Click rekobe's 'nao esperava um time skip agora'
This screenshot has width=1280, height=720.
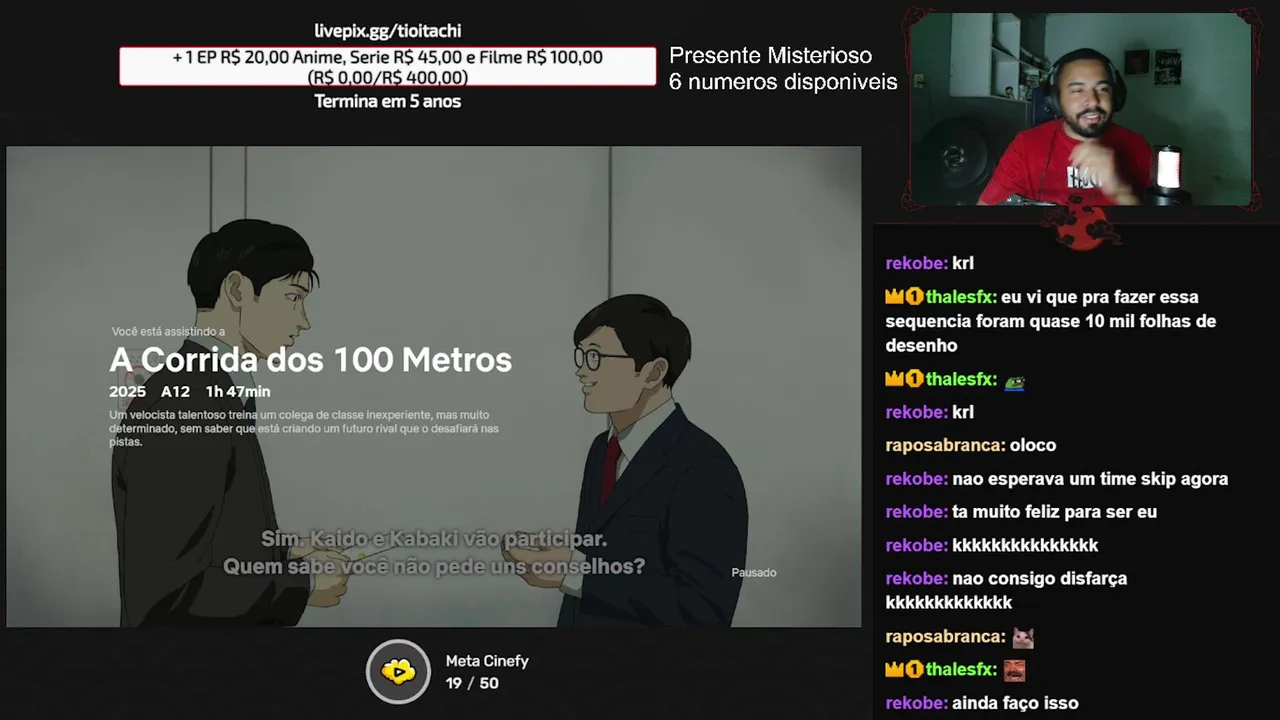click(1056, 479)
